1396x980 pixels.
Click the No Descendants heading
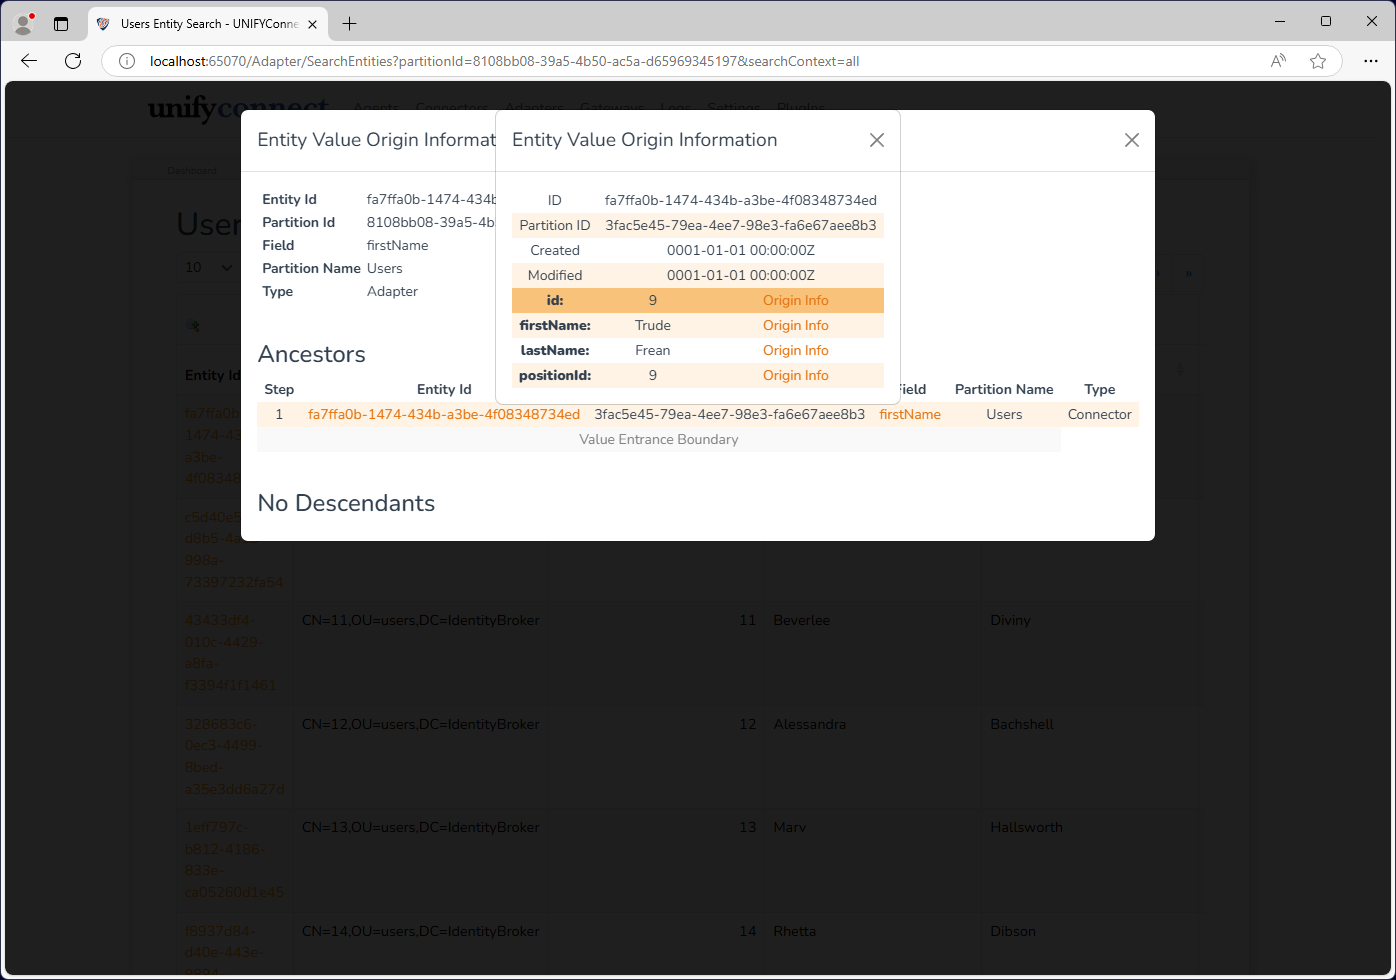tap(346, 503)
